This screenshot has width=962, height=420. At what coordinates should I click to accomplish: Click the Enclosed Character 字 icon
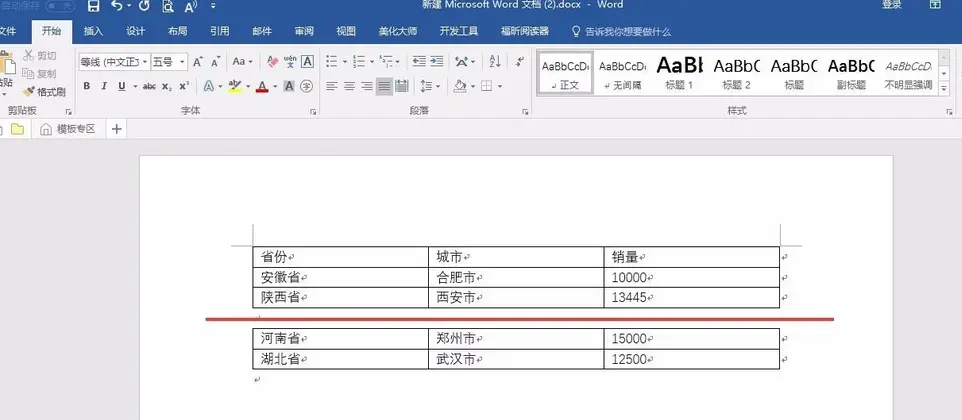[x=307, y=86]
